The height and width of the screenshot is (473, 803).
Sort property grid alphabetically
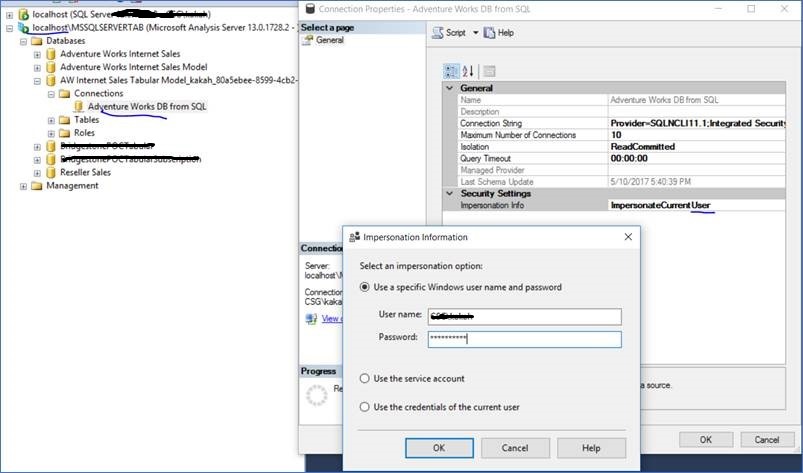point(468,71)
